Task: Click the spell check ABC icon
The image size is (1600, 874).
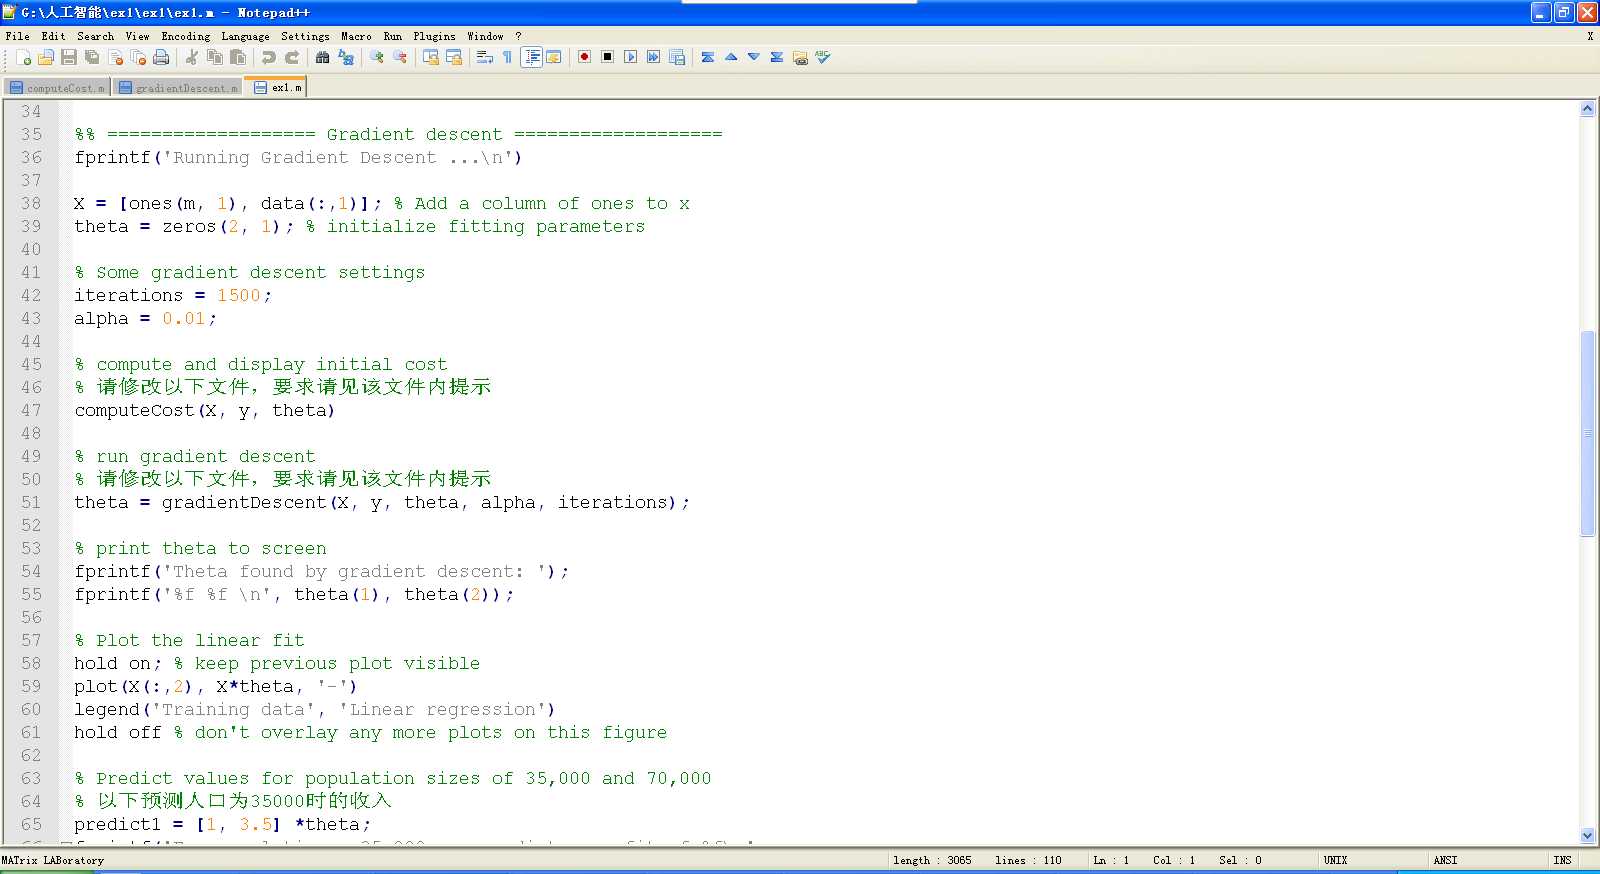Action: [x=823, y=57]
